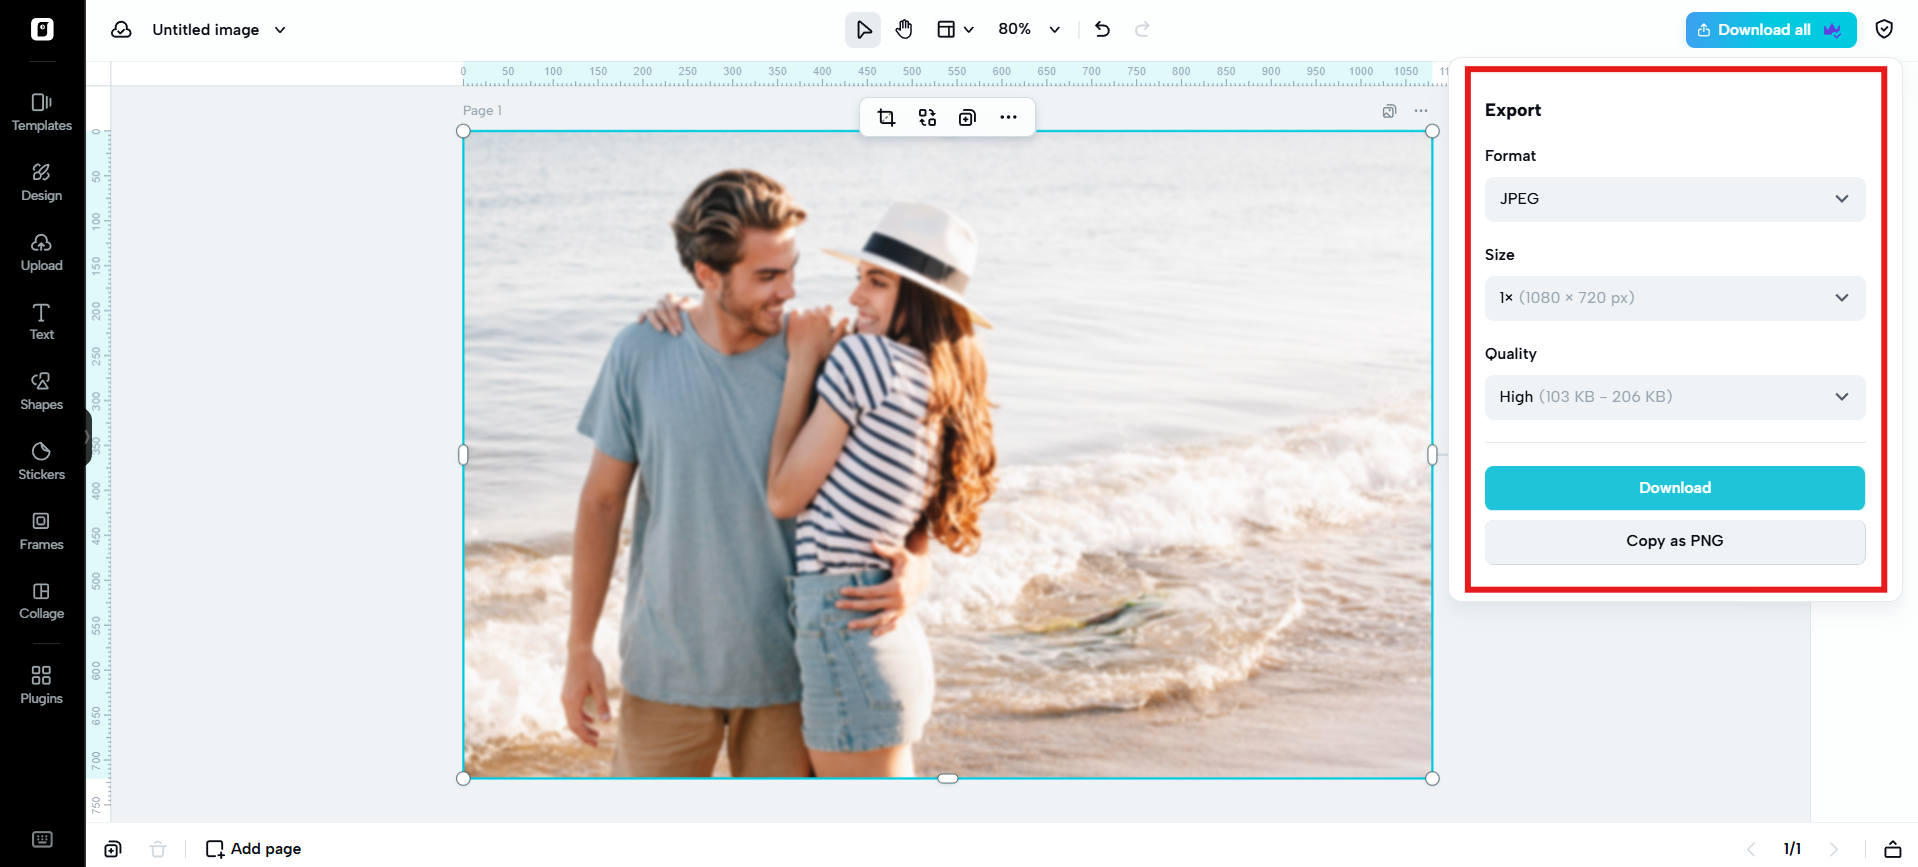Viewport: 1918px width, 867px height.
Task: Select the hand pan tool
Action: pos(904,30)
